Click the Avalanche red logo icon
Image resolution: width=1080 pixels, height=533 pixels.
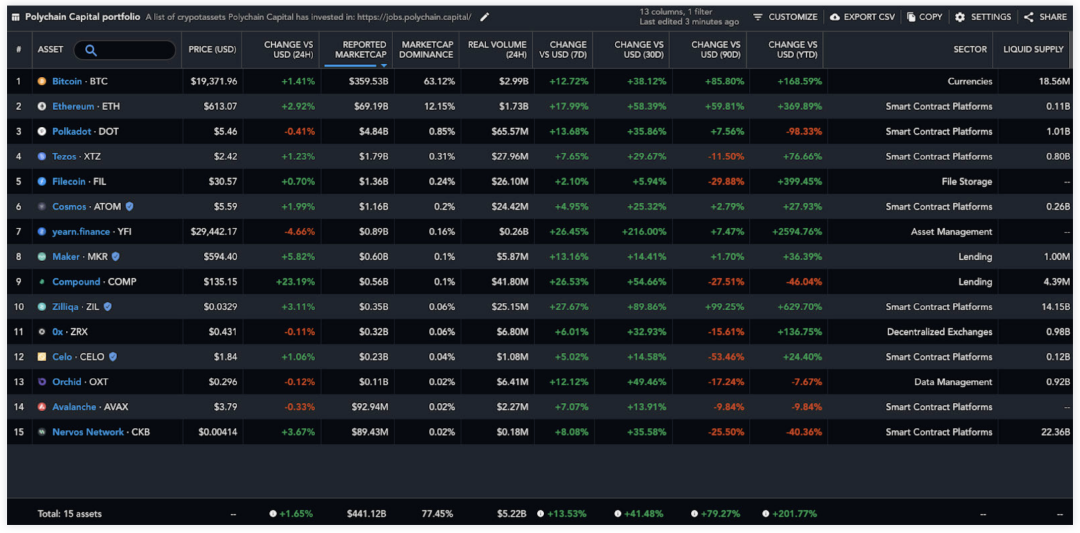coord(42,407)
